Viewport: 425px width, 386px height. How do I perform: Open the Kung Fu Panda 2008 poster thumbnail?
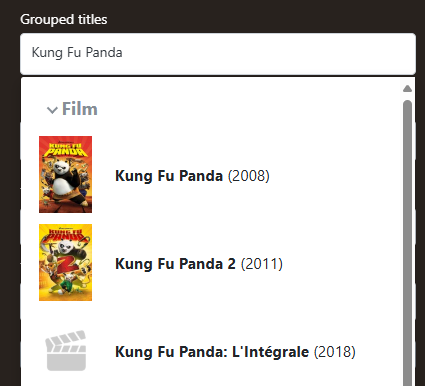(x=65, y=174)
